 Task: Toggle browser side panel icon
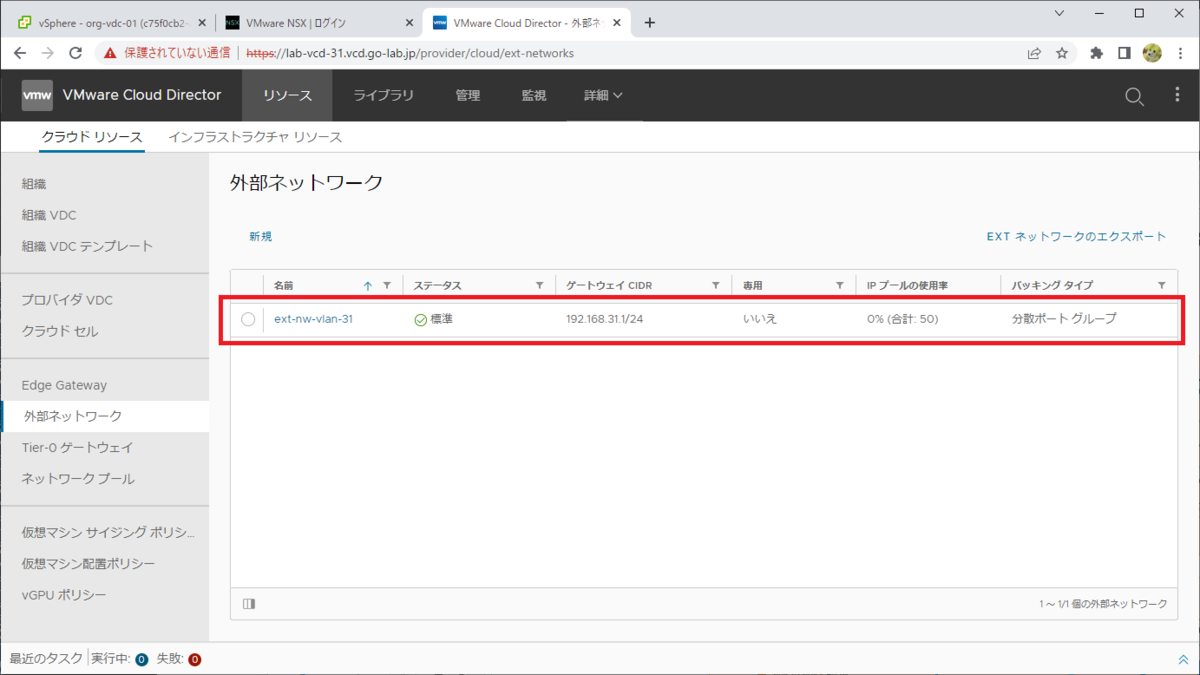[1124, 53]
